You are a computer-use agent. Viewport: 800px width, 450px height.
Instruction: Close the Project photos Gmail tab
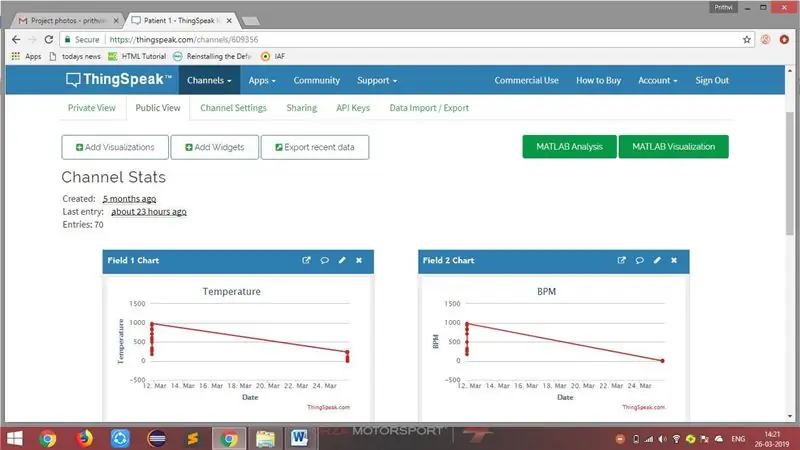[116, 20]
